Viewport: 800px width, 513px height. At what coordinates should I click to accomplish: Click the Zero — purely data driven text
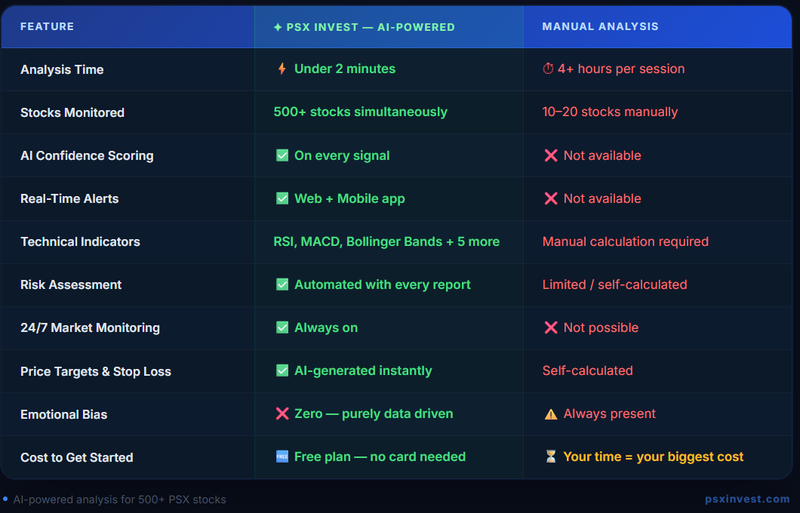[x=373, y=413]
